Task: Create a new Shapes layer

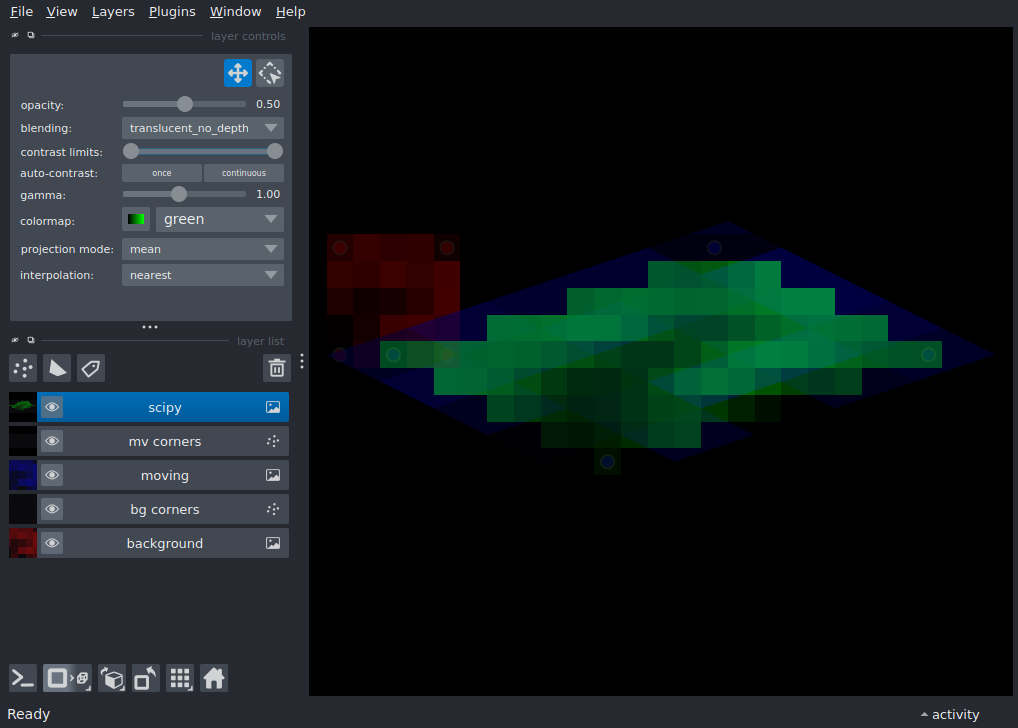Action: pos(57,368)
